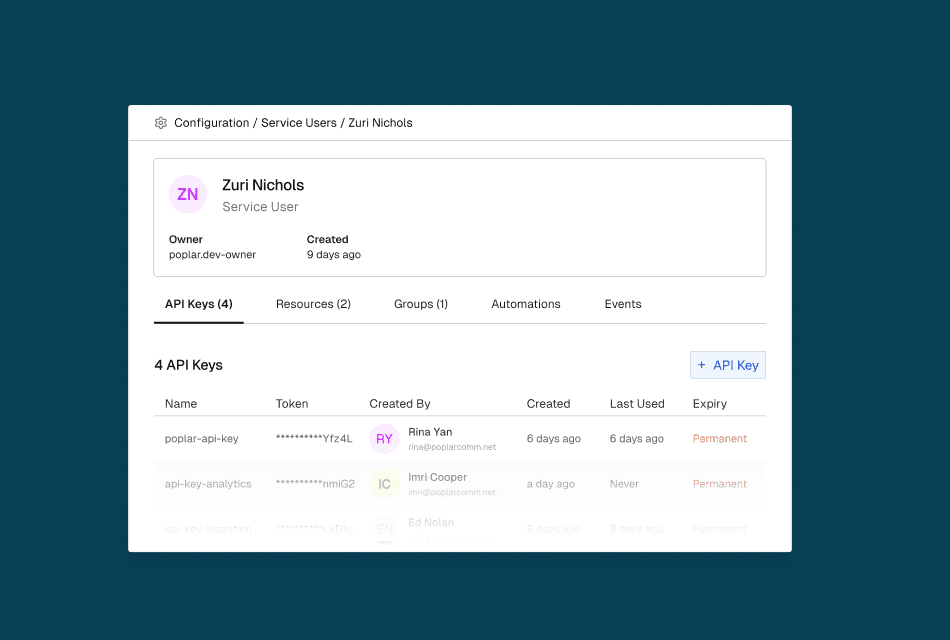Screen dimensions: 950x640
Task: Select the 'Zuri Nichols' profile name heading
Action: (x=263, y=185)
